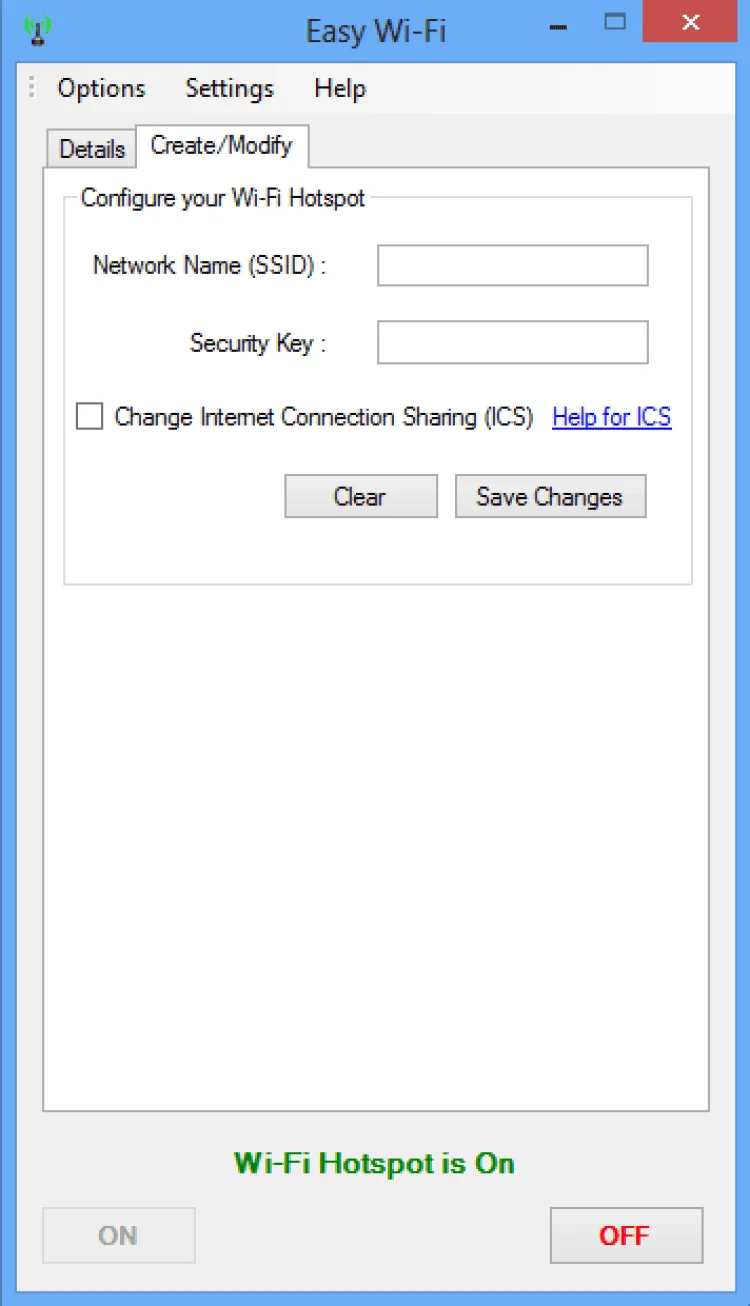The image size is (750, 1306).
Task: Click the greyed-out ON button
Action: pos(118,1235)
